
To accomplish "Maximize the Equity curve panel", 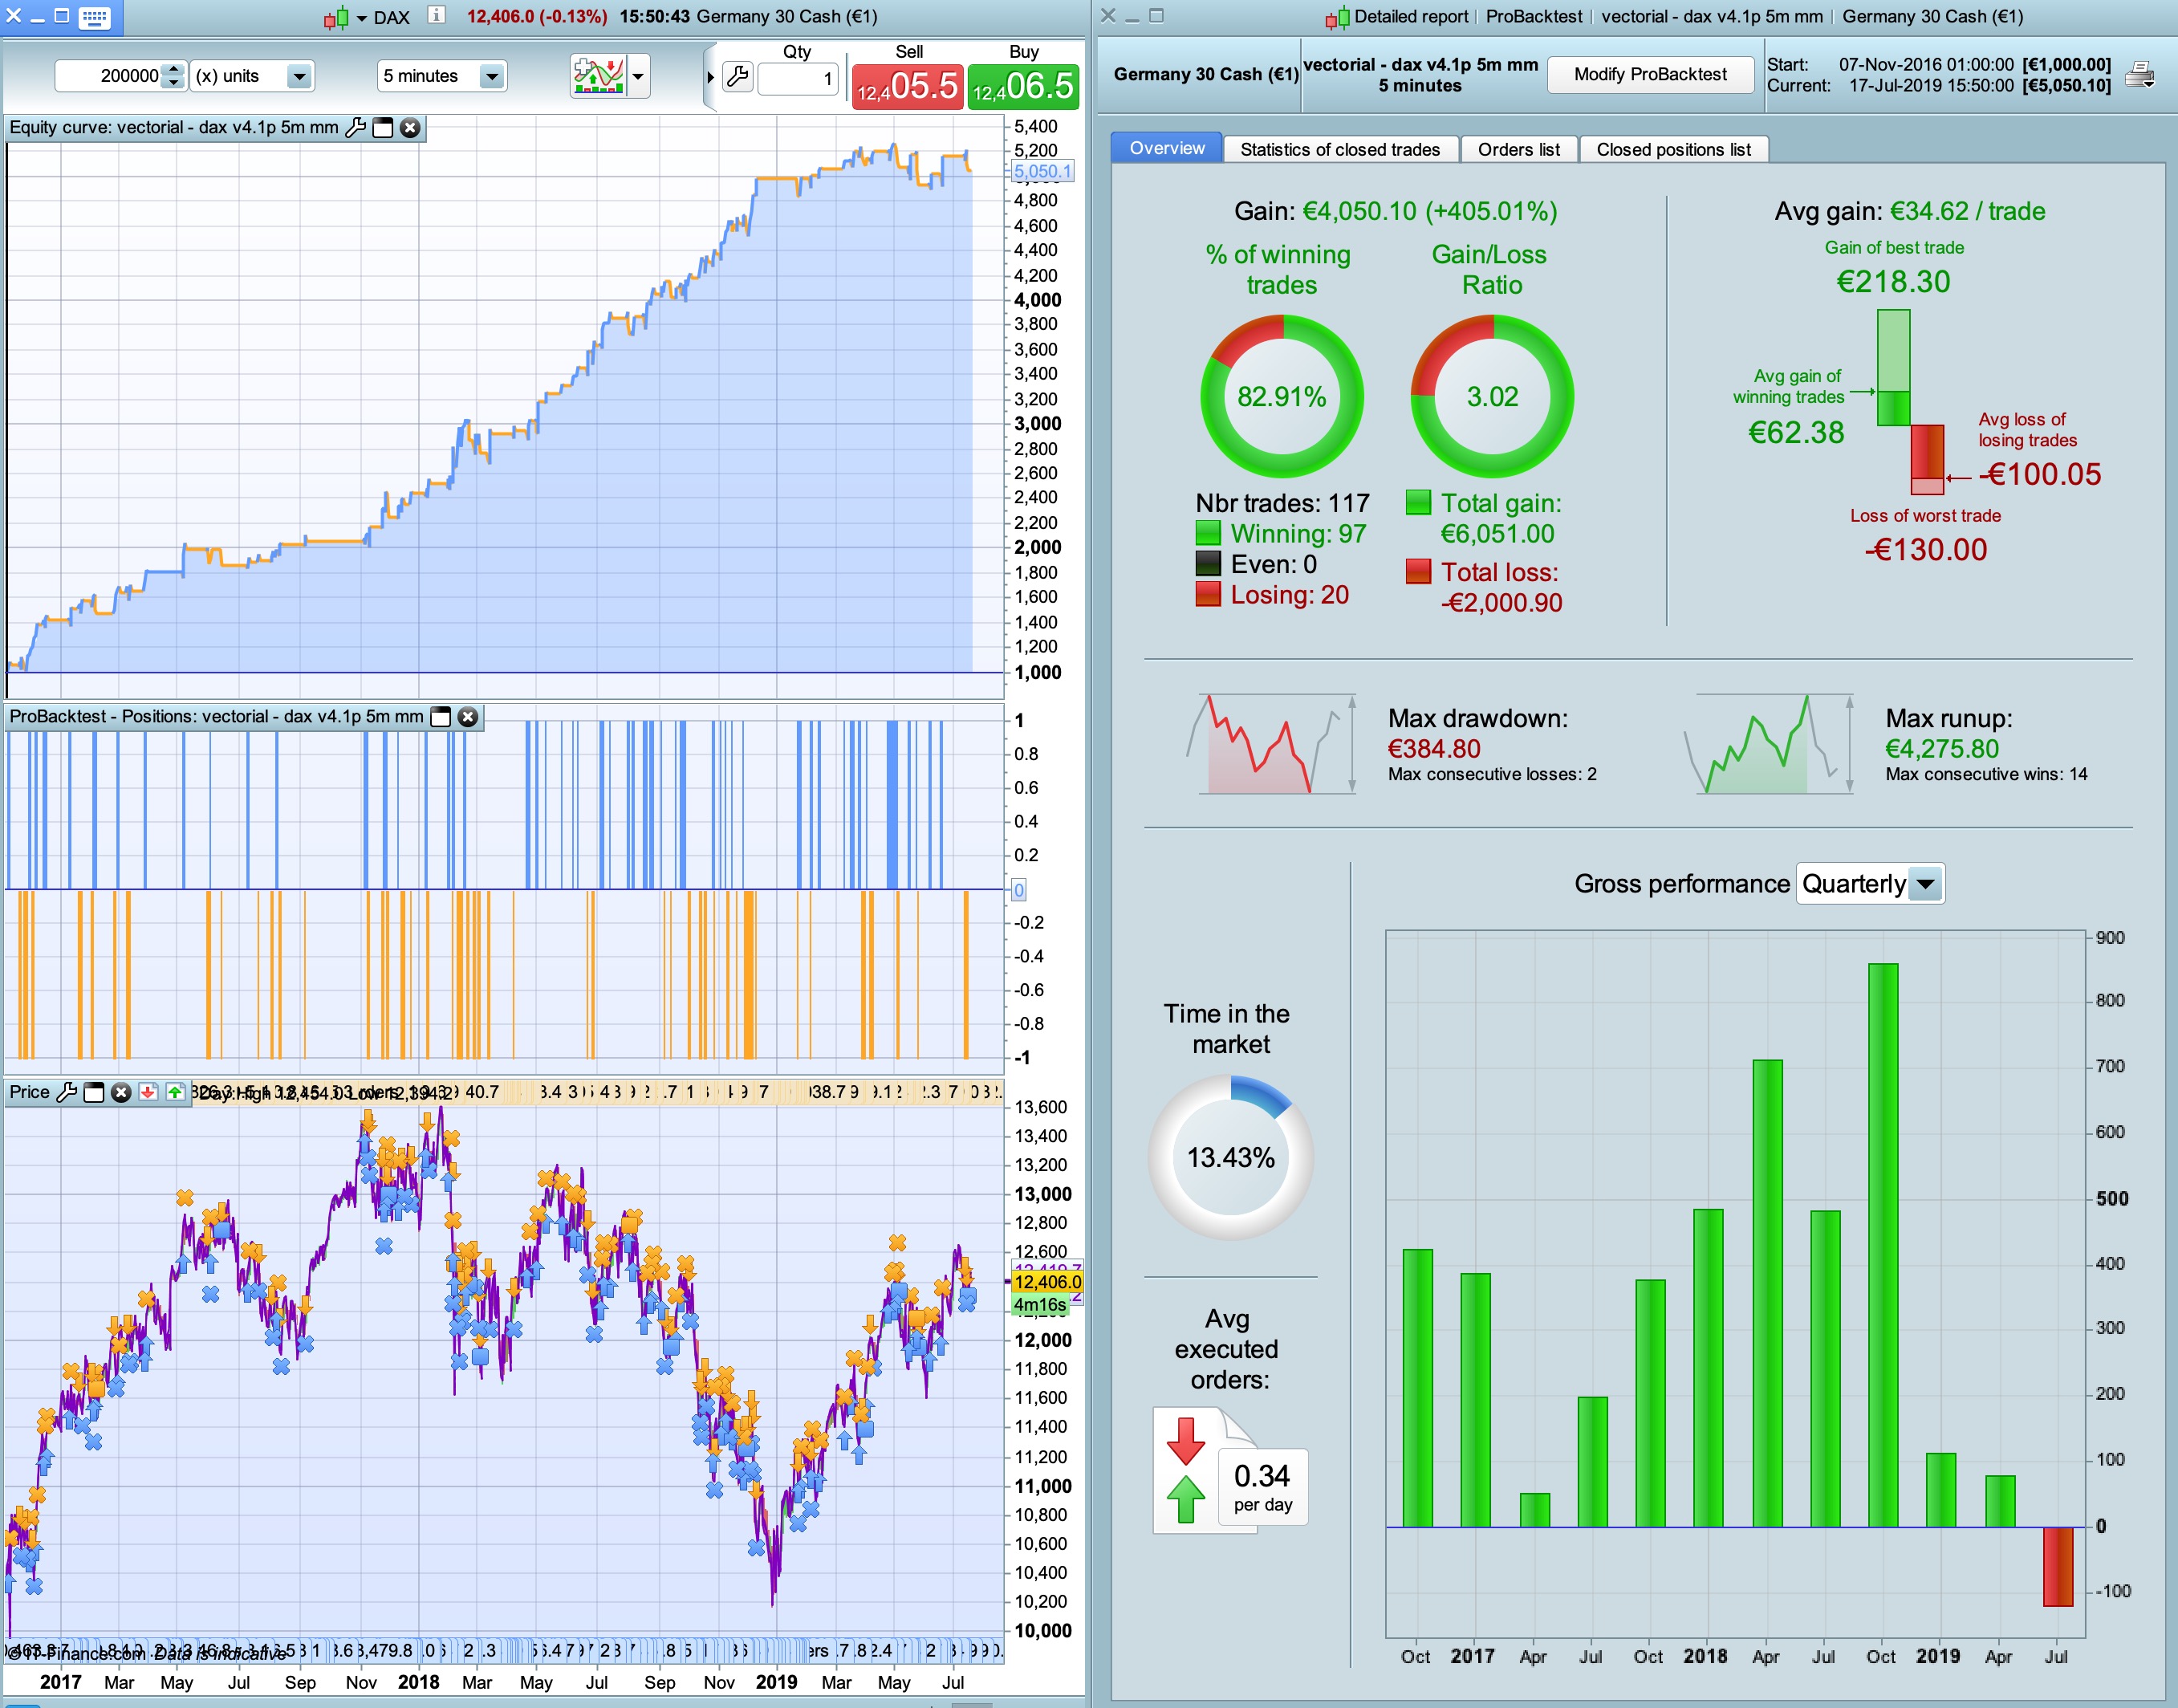I will coord(383,128).
